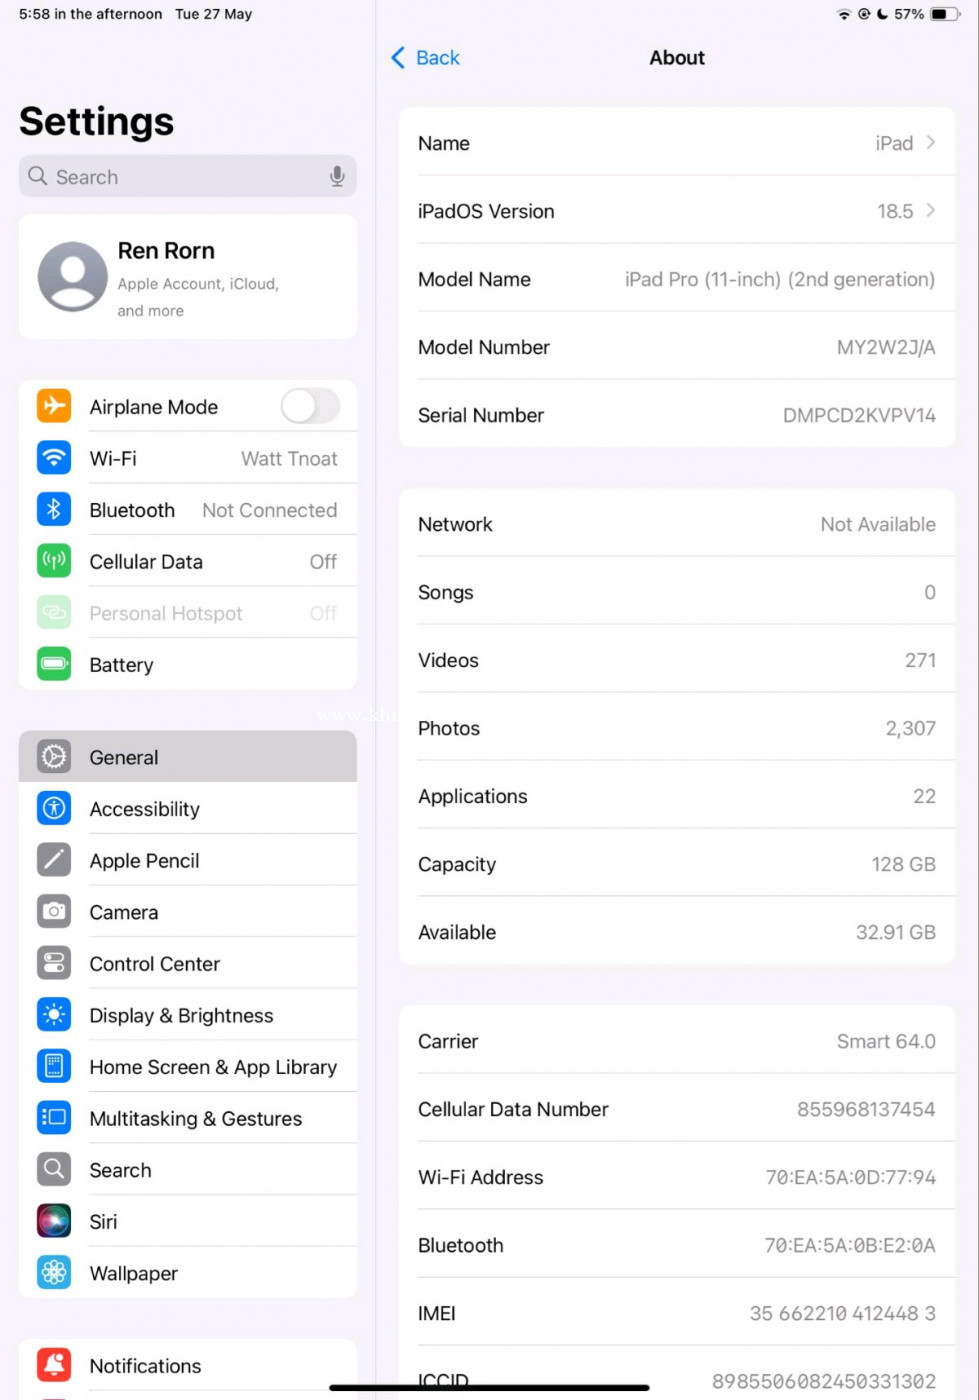Tap the Apple Pencil icon
Viewport: 979px width, 1400px height.
[54, 860]
